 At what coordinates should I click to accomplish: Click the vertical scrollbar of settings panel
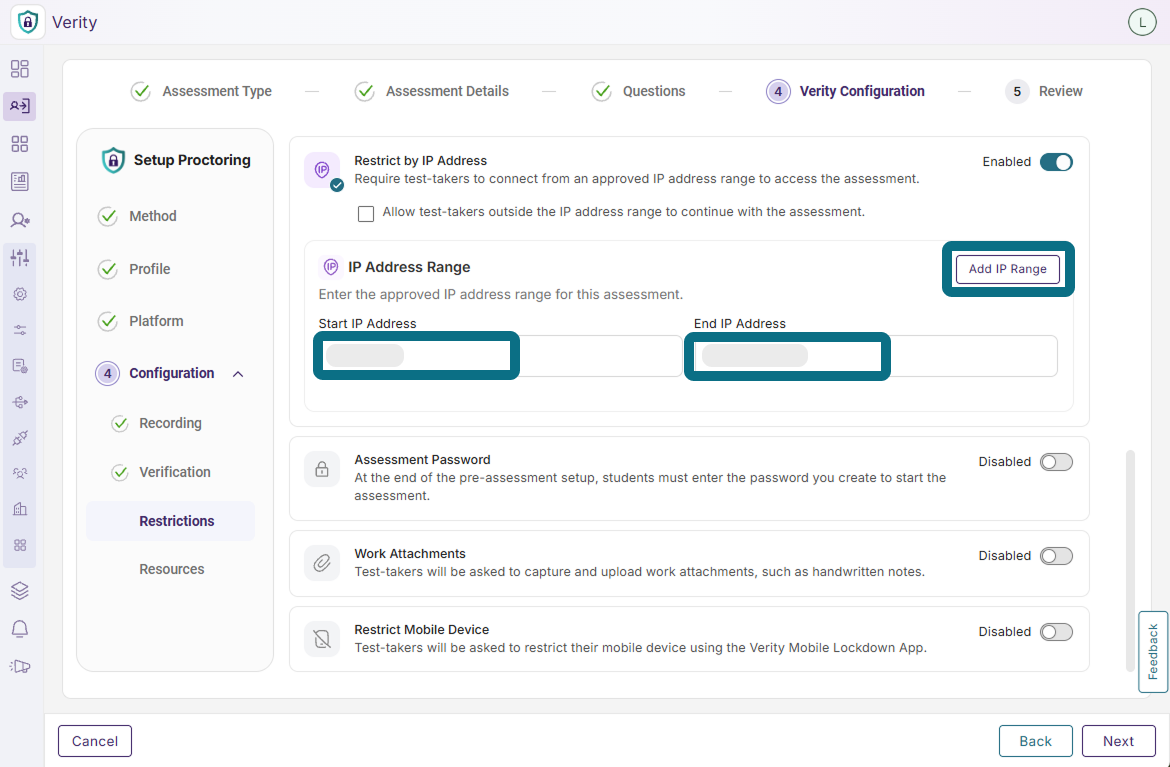tap(1130, 561)
